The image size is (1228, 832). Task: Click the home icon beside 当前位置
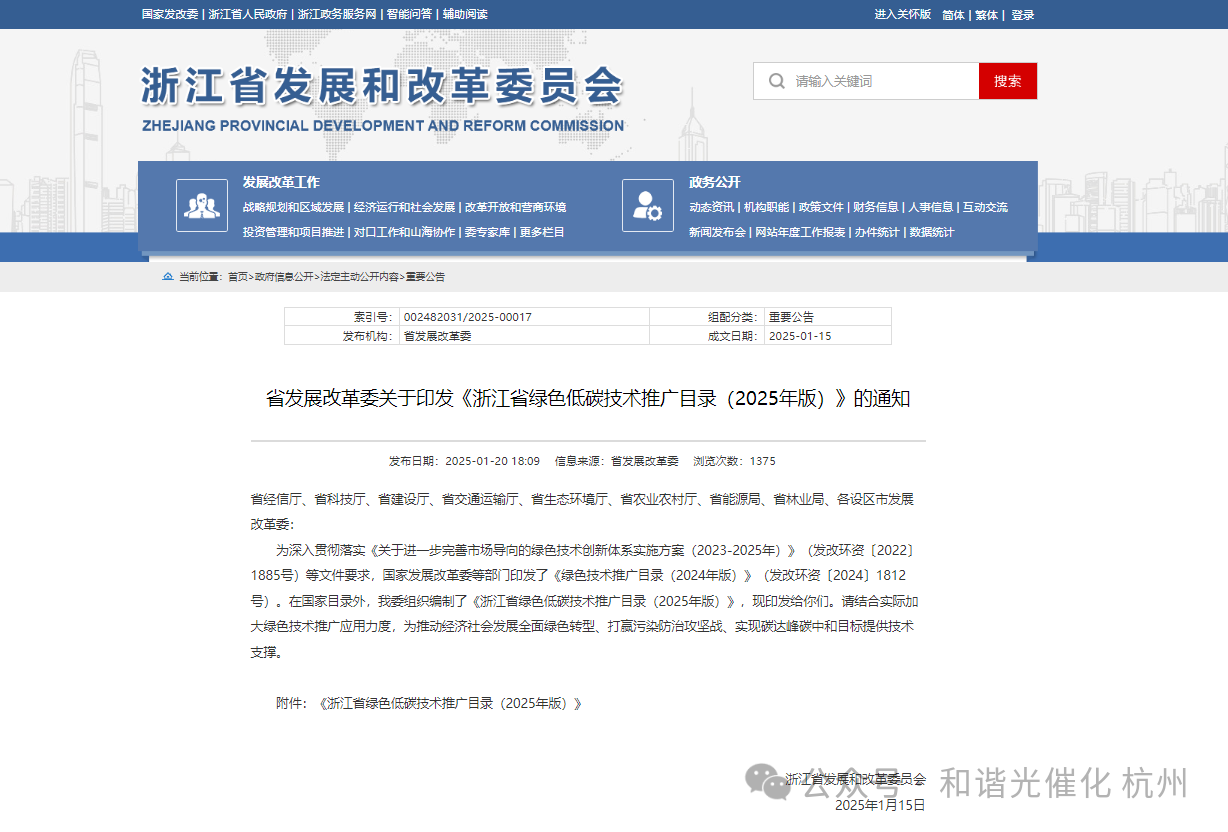coord(168,277)
